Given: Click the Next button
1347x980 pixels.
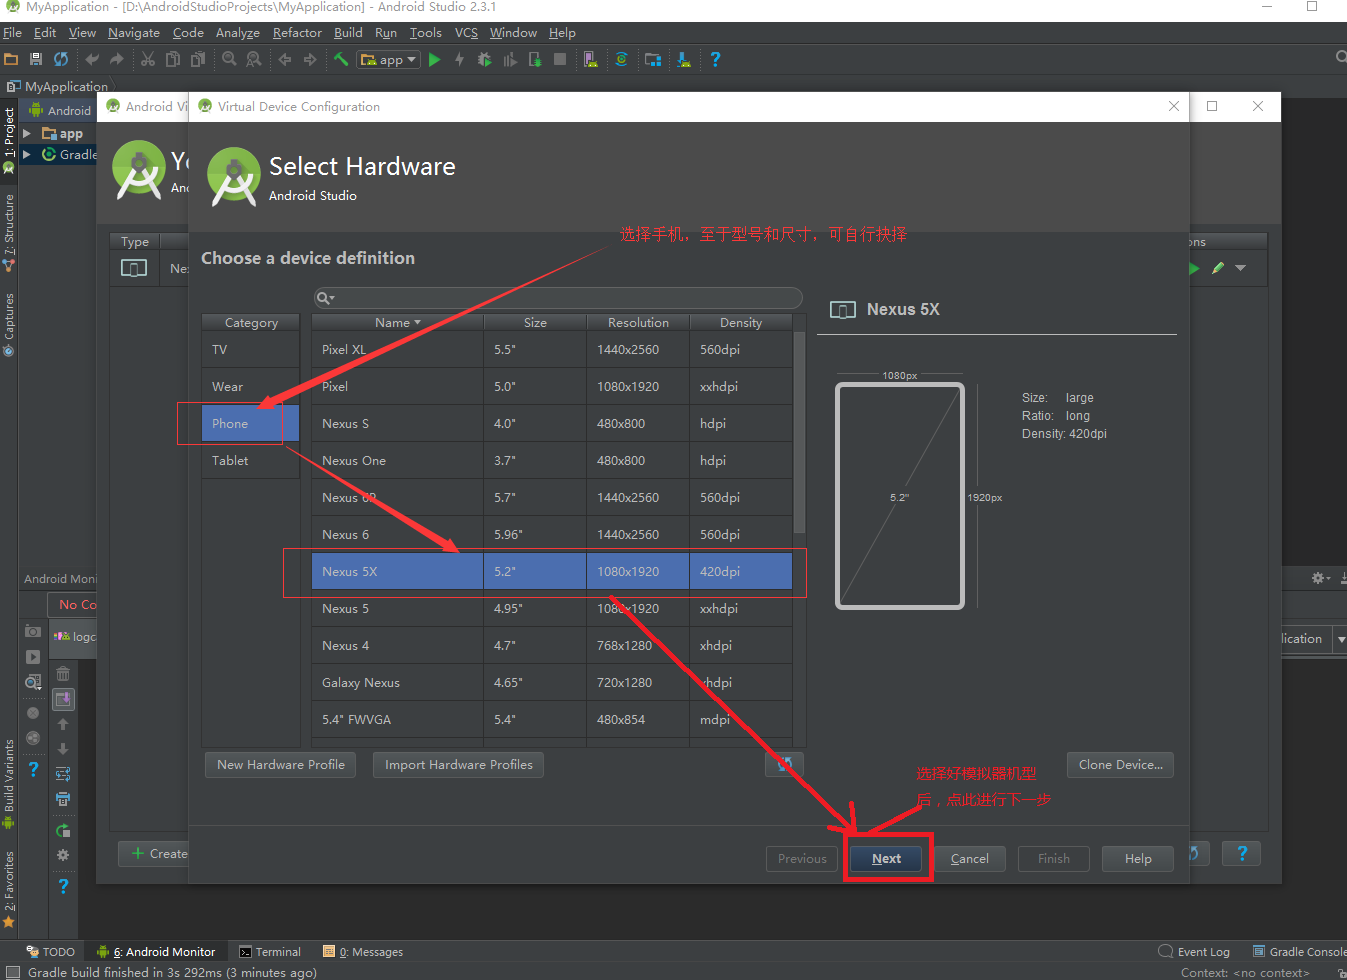Looking at the screenshot, I should point(886,858).
